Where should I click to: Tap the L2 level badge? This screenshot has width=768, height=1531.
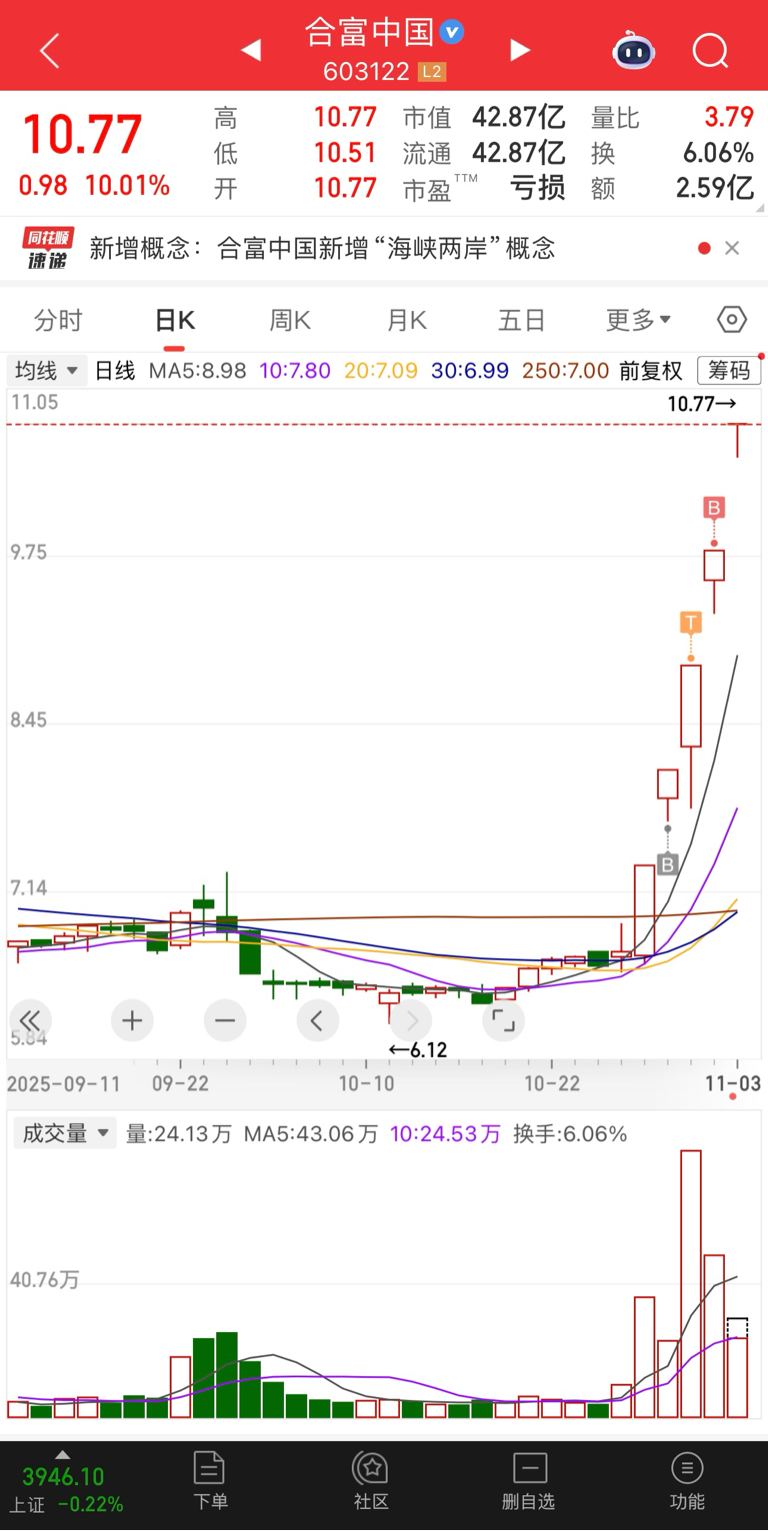[x=432, y=72]
